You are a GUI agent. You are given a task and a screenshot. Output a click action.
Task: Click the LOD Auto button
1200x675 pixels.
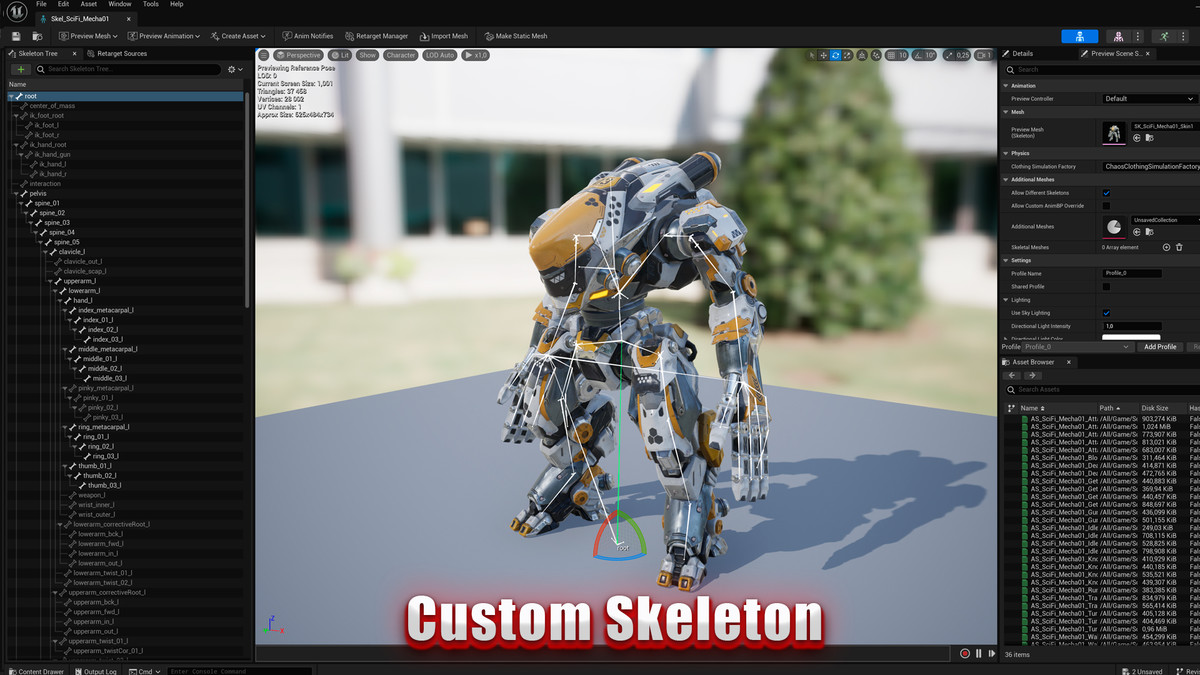(439, 55)
